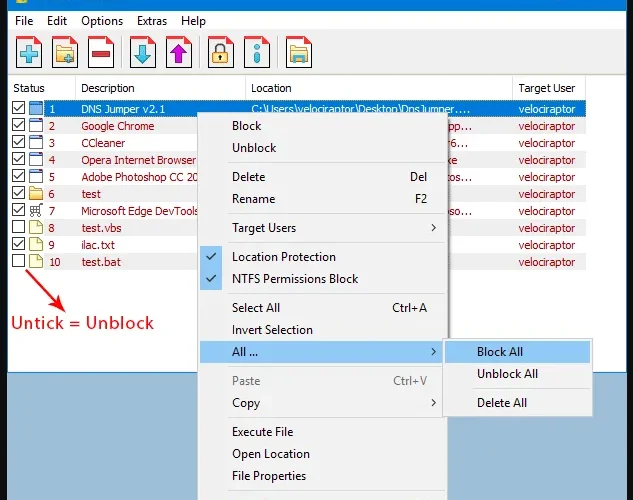Click the Add folder toolbar icon
This screenshot has width=633, height=500.
(65, 52)
